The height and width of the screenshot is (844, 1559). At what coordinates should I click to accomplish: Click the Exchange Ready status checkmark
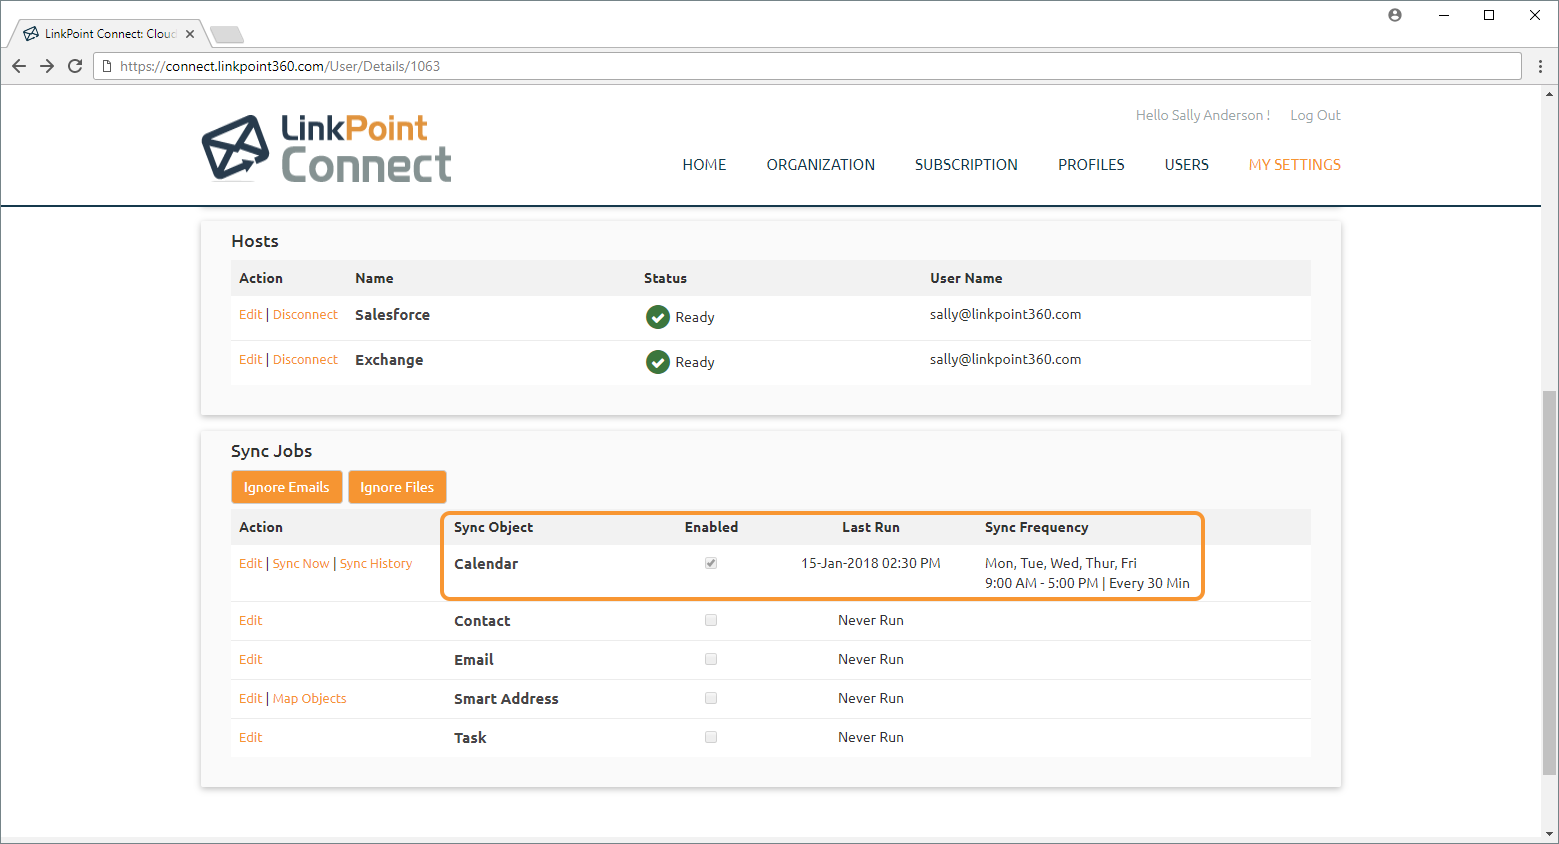tap(658, 362)
